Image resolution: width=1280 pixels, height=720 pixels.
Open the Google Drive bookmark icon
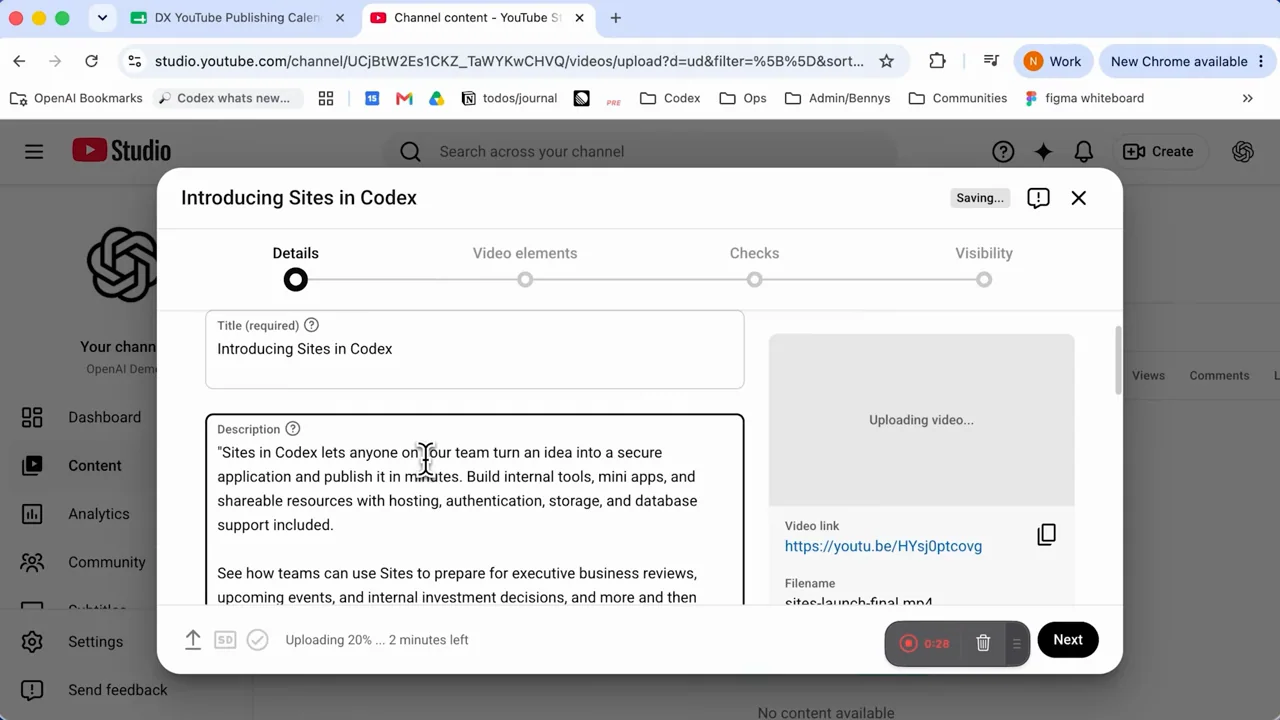tap(436, 98)
